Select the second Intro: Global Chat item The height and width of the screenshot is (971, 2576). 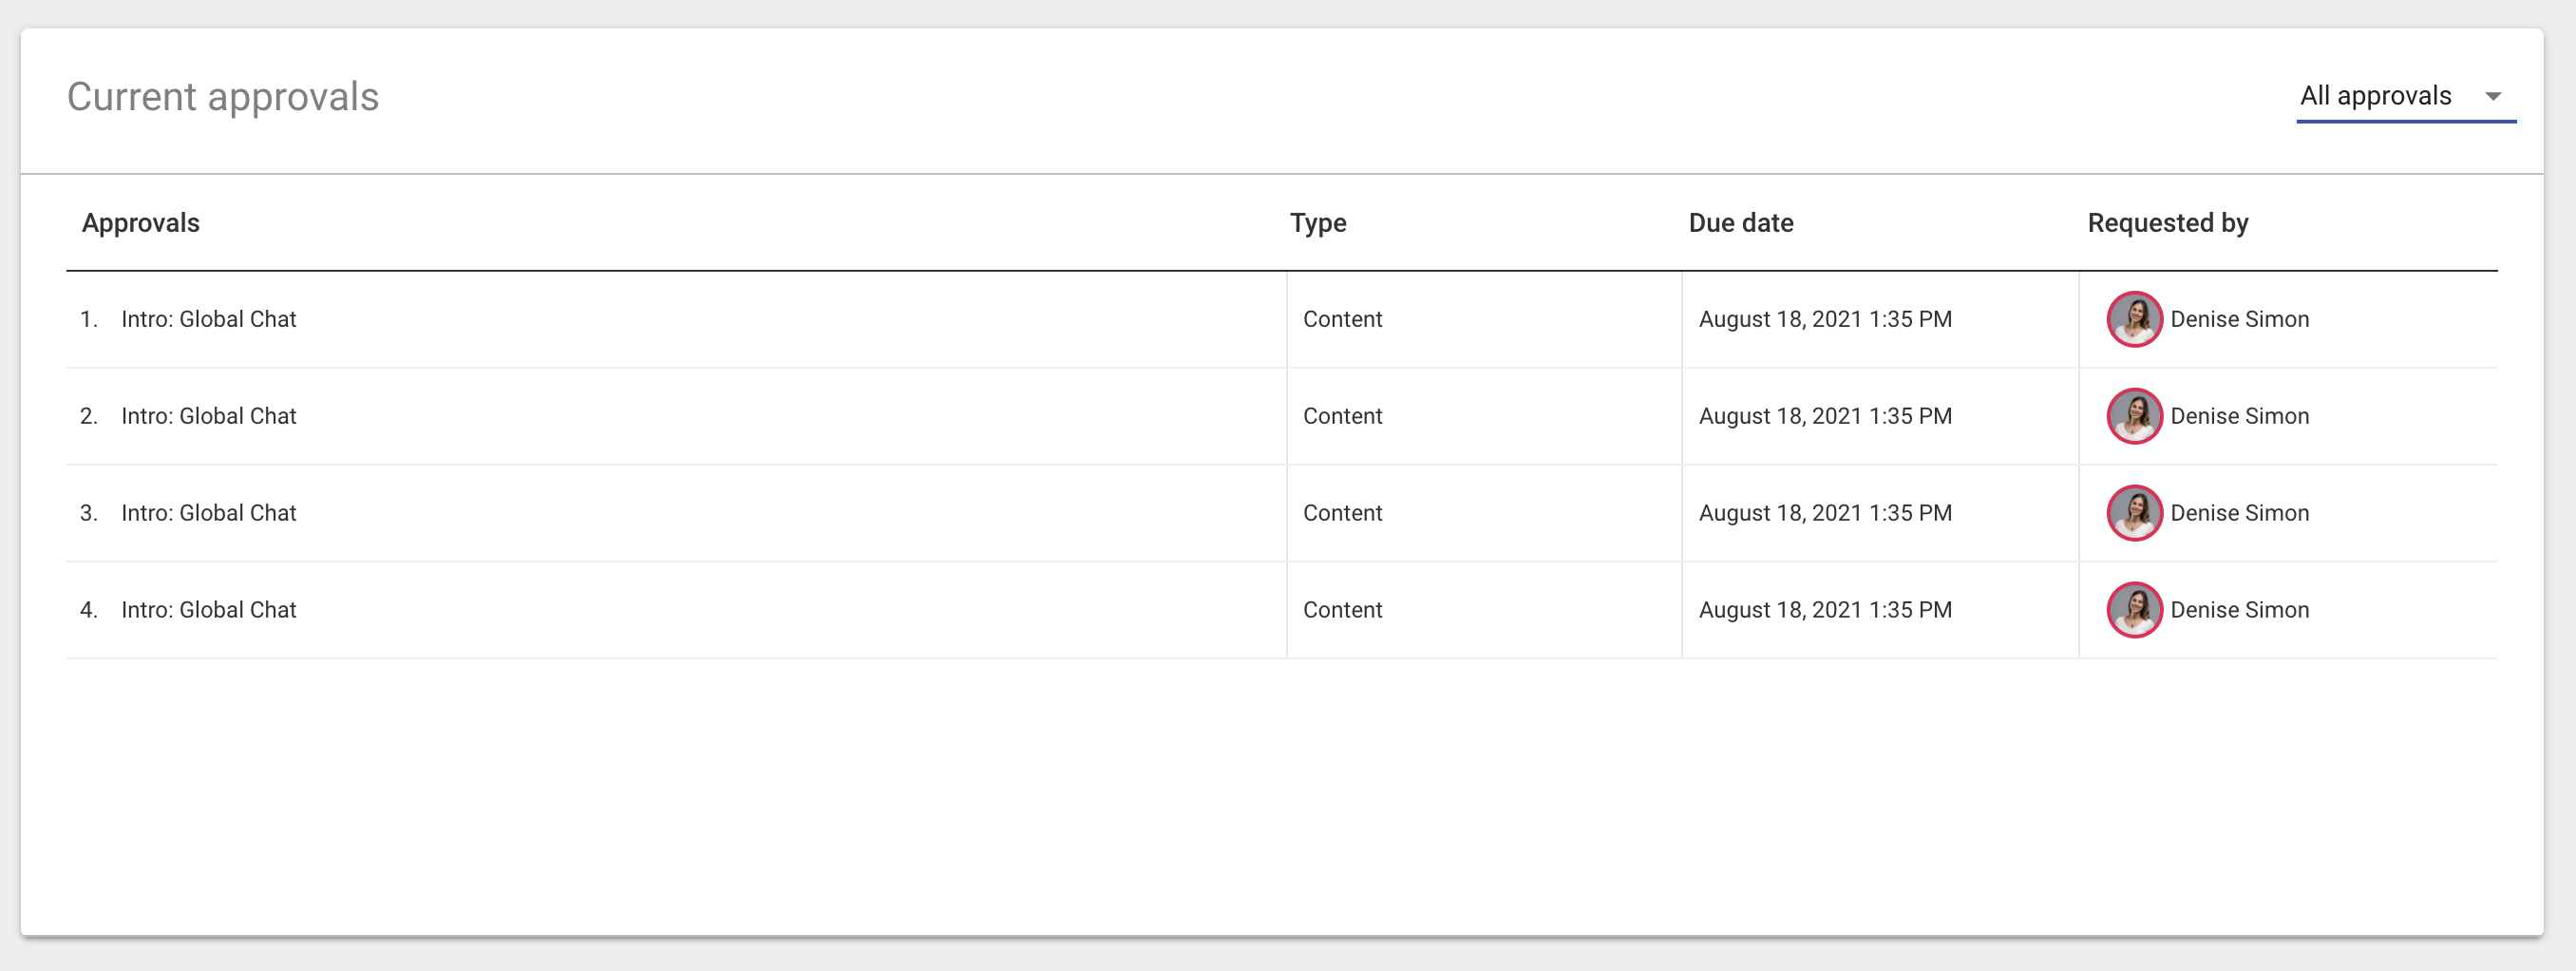click(x=209, y=416)
